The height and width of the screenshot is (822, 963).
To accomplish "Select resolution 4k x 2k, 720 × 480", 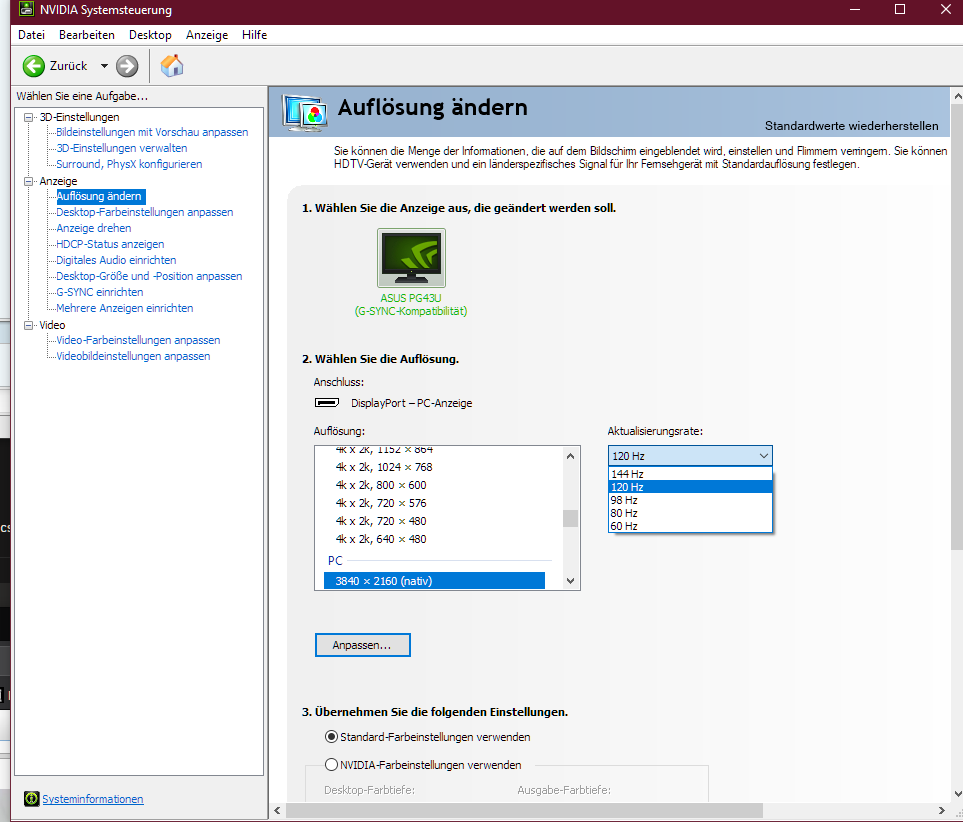I will (381, 520).
